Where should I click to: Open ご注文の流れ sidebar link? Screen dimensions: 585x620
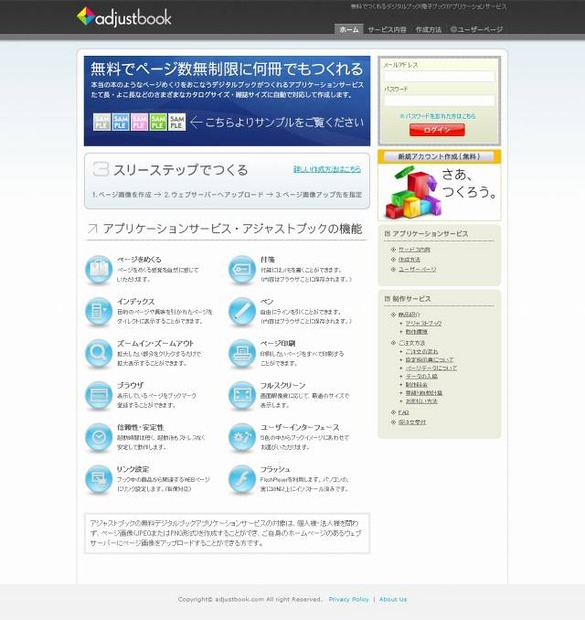(x=422, y=351)
